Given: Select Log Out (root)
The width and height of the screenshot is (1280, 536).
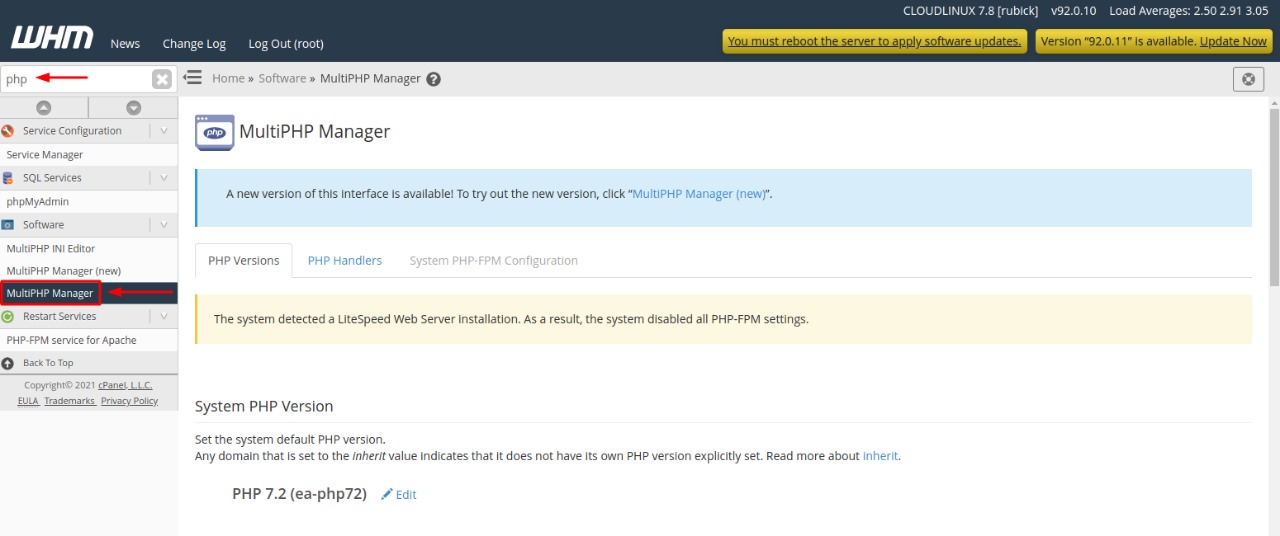Looking at the screenshot, I should [x=286, y=44].
